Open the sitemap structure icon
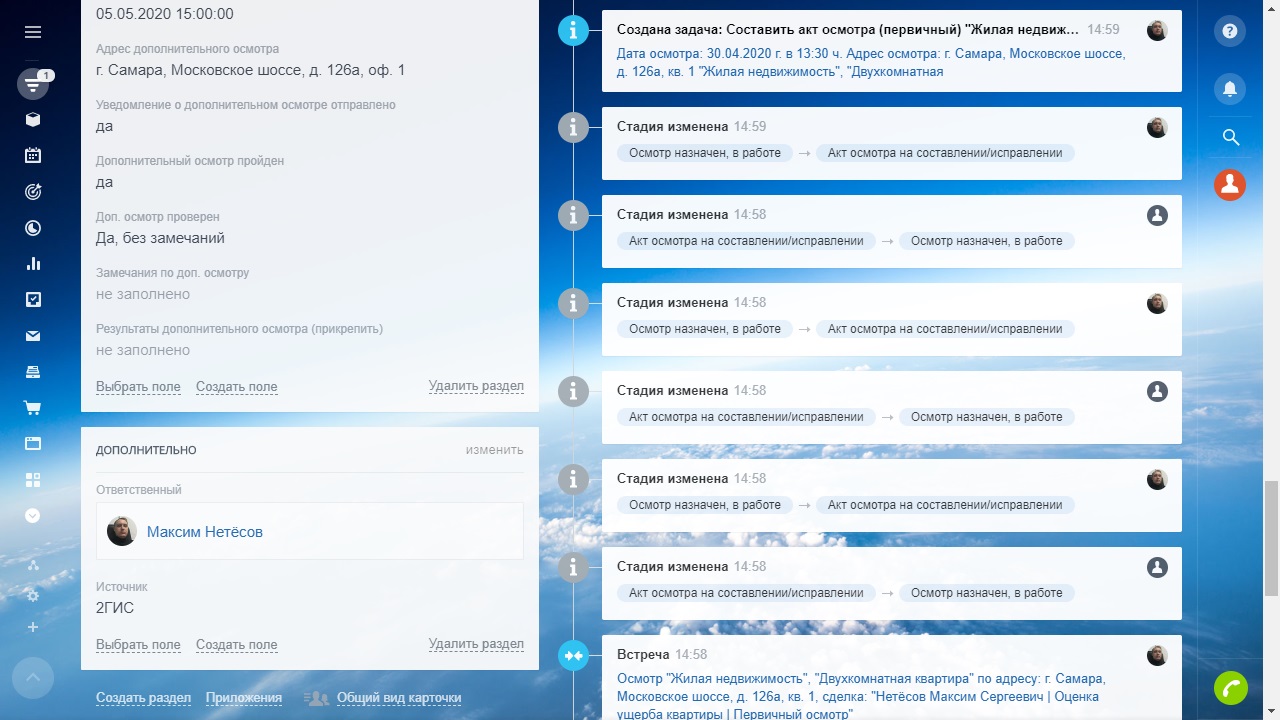The image size is (1280, 720). pos(33,566)
